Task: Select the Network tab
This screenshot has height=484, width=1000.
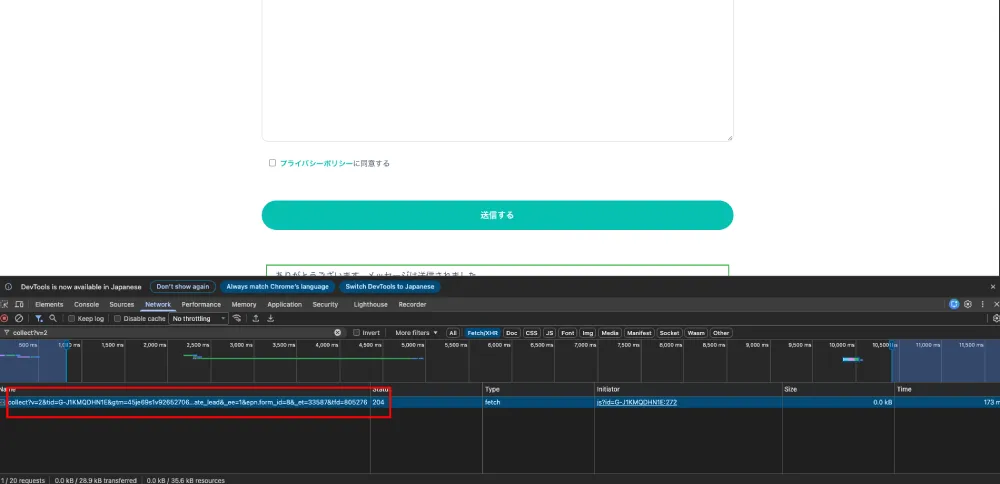Action: point(158,305)
